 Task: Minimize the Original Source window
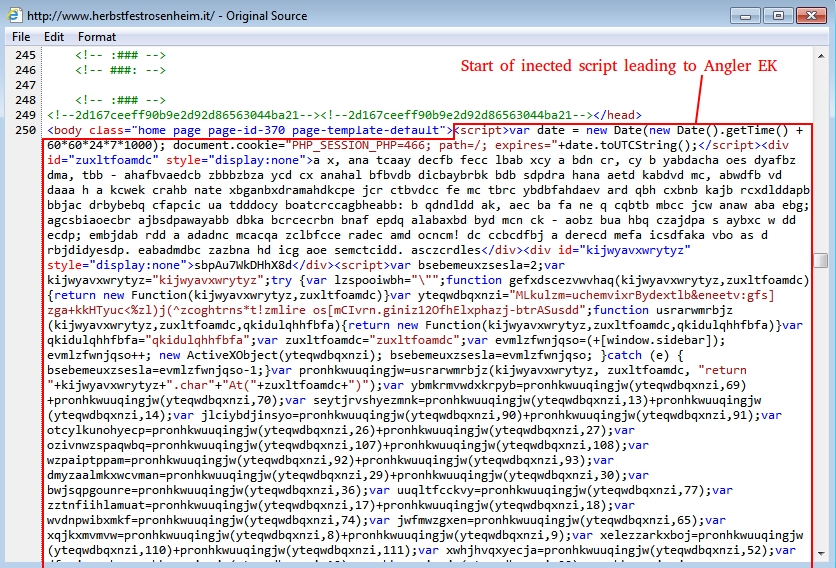click(x=745, y=15)
